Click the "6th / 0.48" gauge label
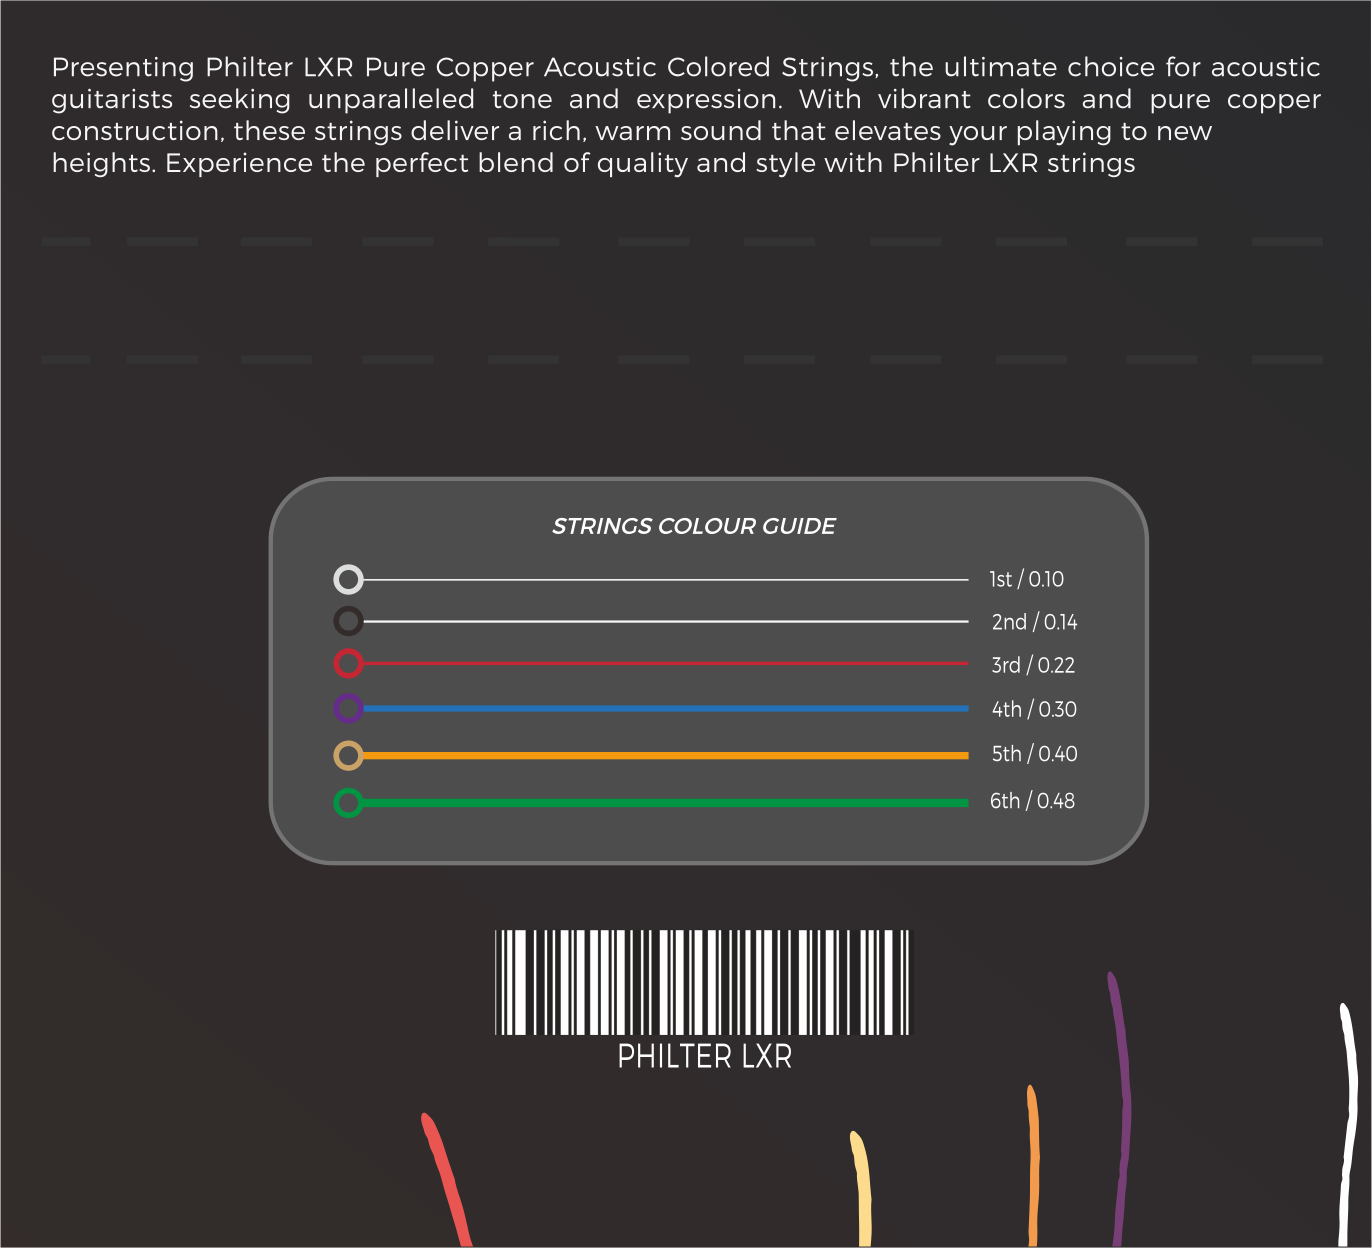 1032,801
